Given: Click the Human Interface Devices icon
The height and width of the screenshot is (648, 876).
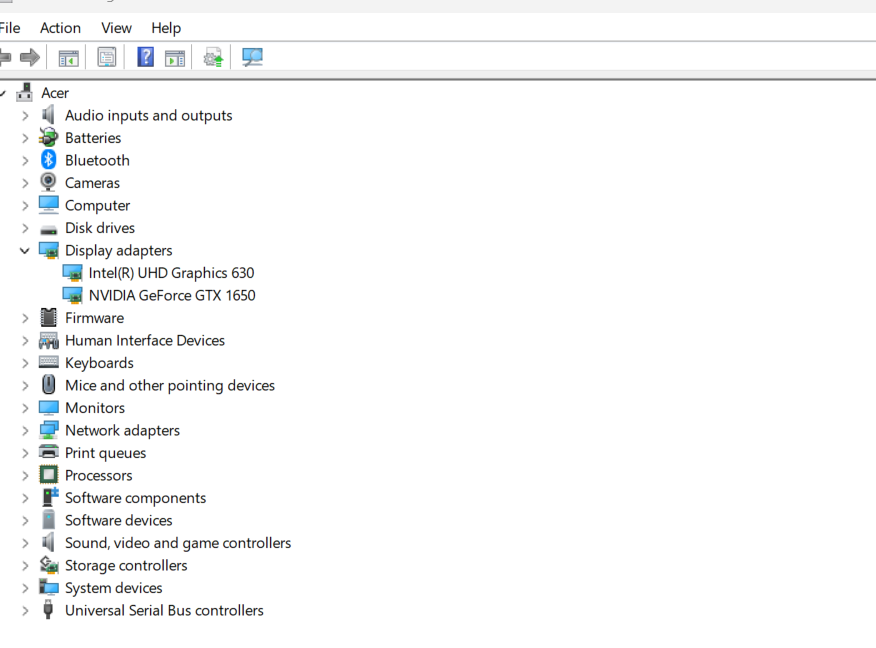Looking at the screenshot, I should click(x=49, y=340).
